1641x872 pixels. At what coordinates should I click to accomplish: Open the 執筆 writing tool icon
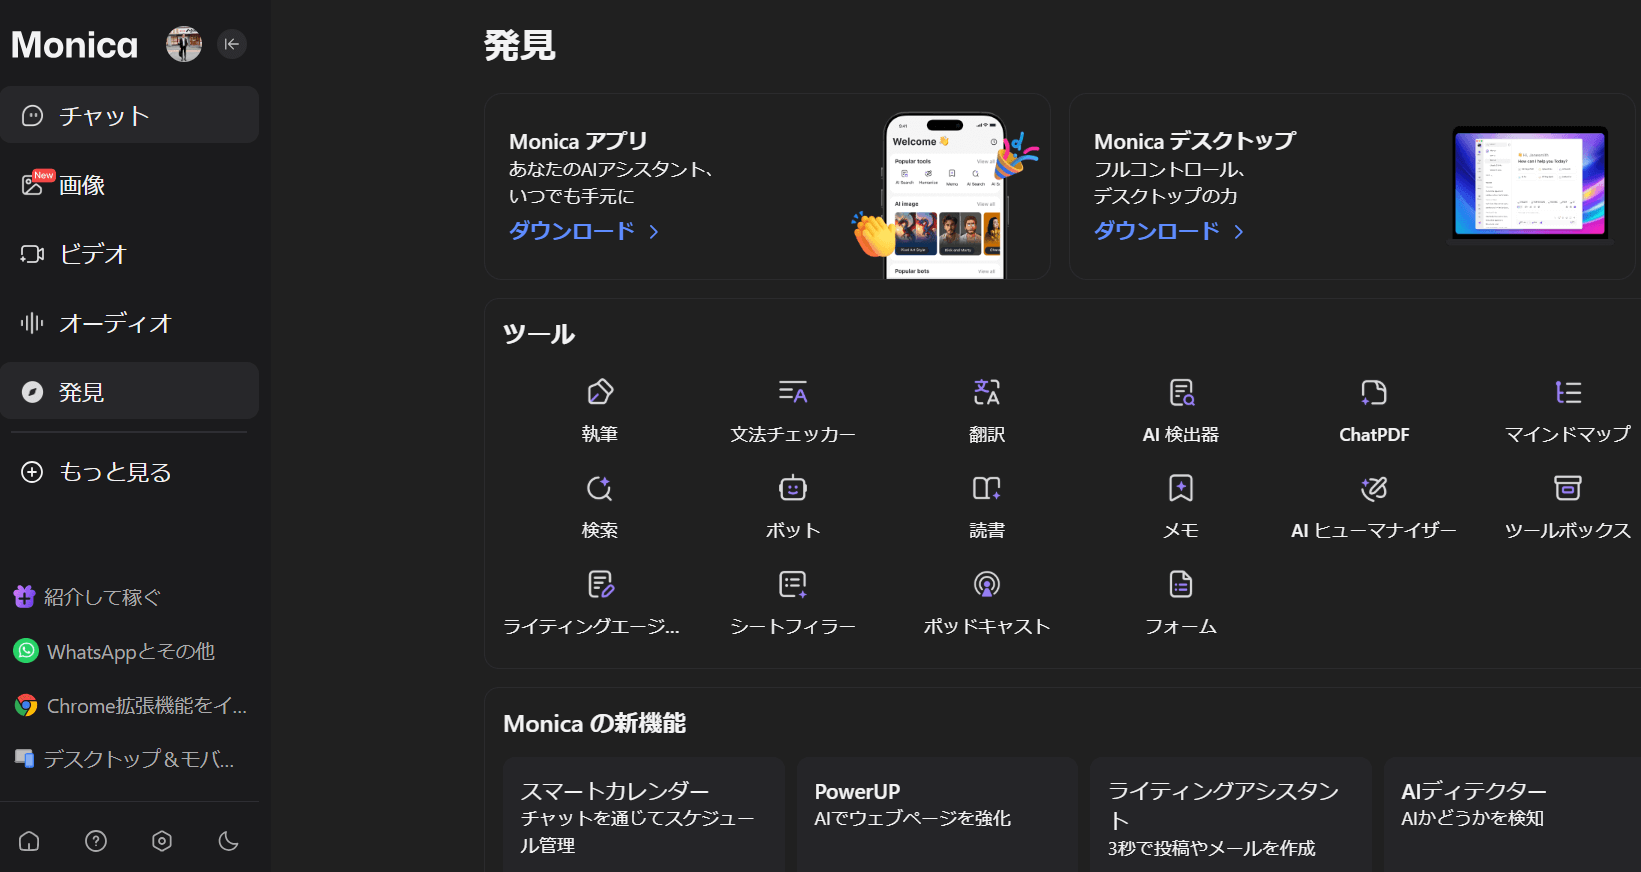(x=600, y=392)
